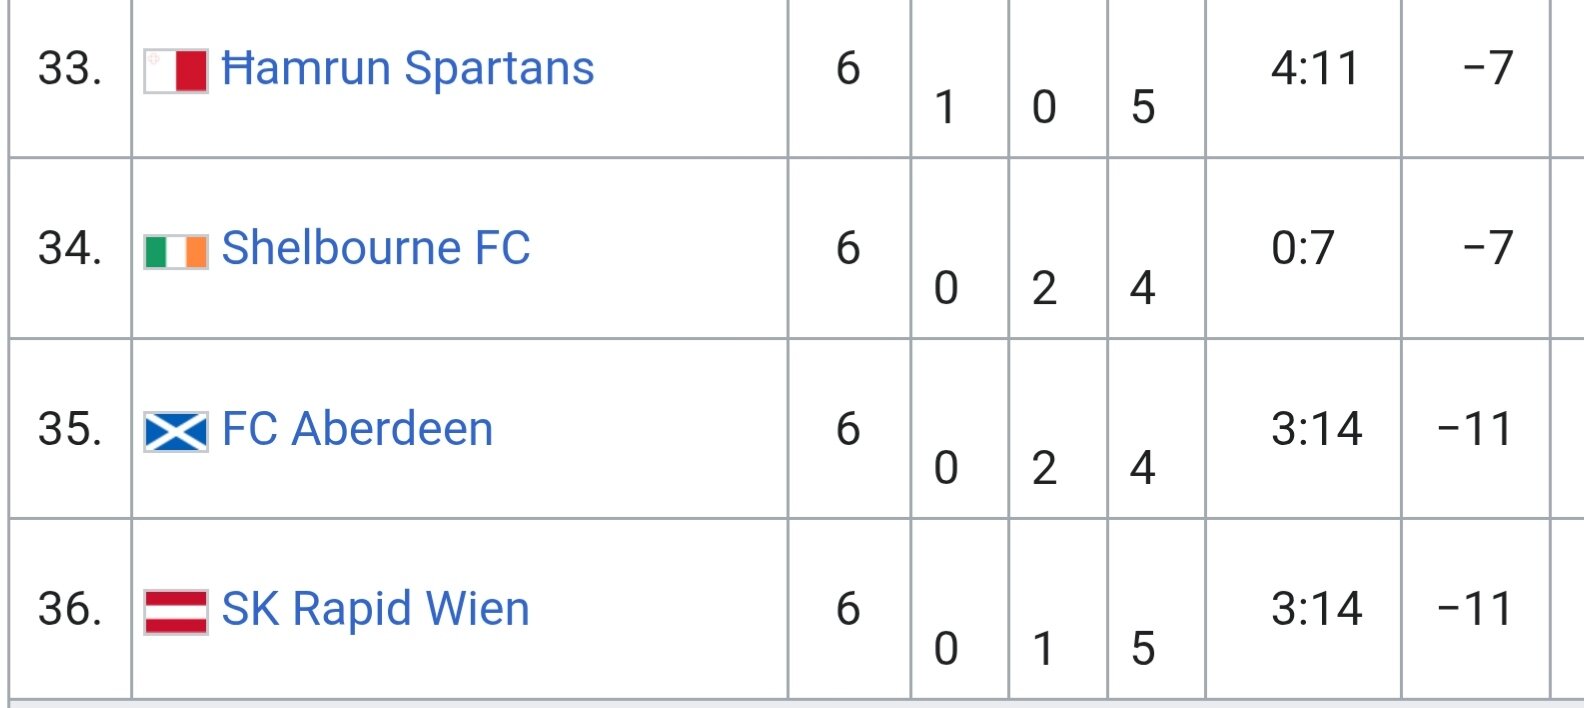Click Aberdeen's −11 goal difference
The image size is (1584, 708).
[x=1476, y=429]
